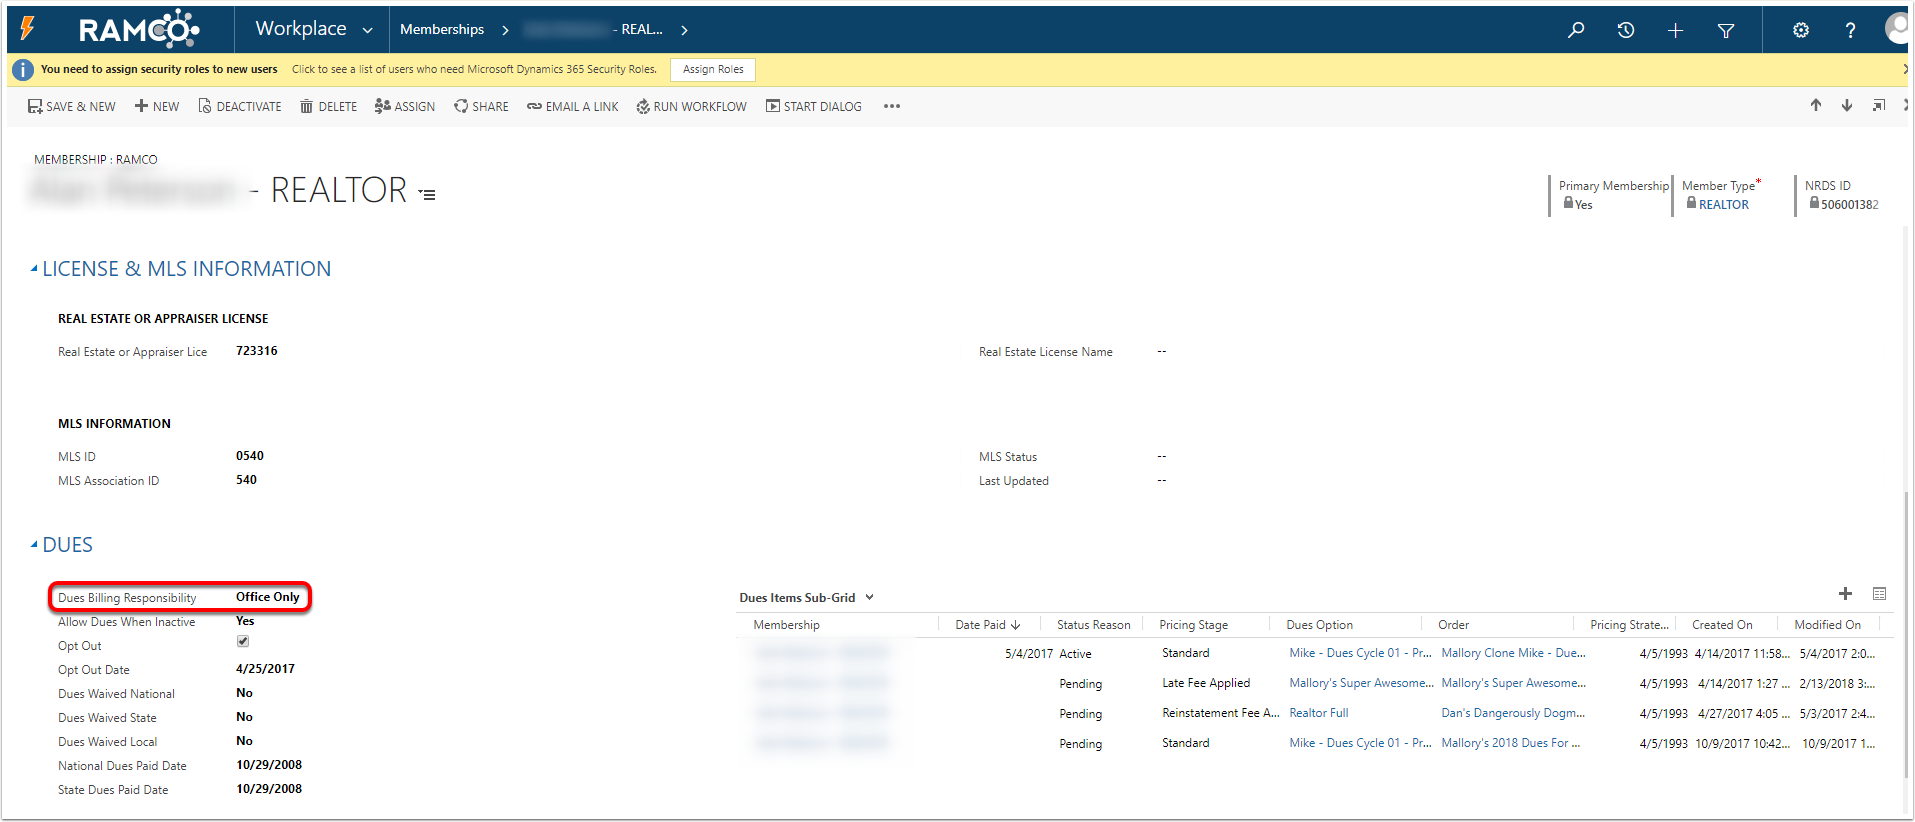
Task: Sort by Pricing Stage column header
Action: pos(1193,625)
